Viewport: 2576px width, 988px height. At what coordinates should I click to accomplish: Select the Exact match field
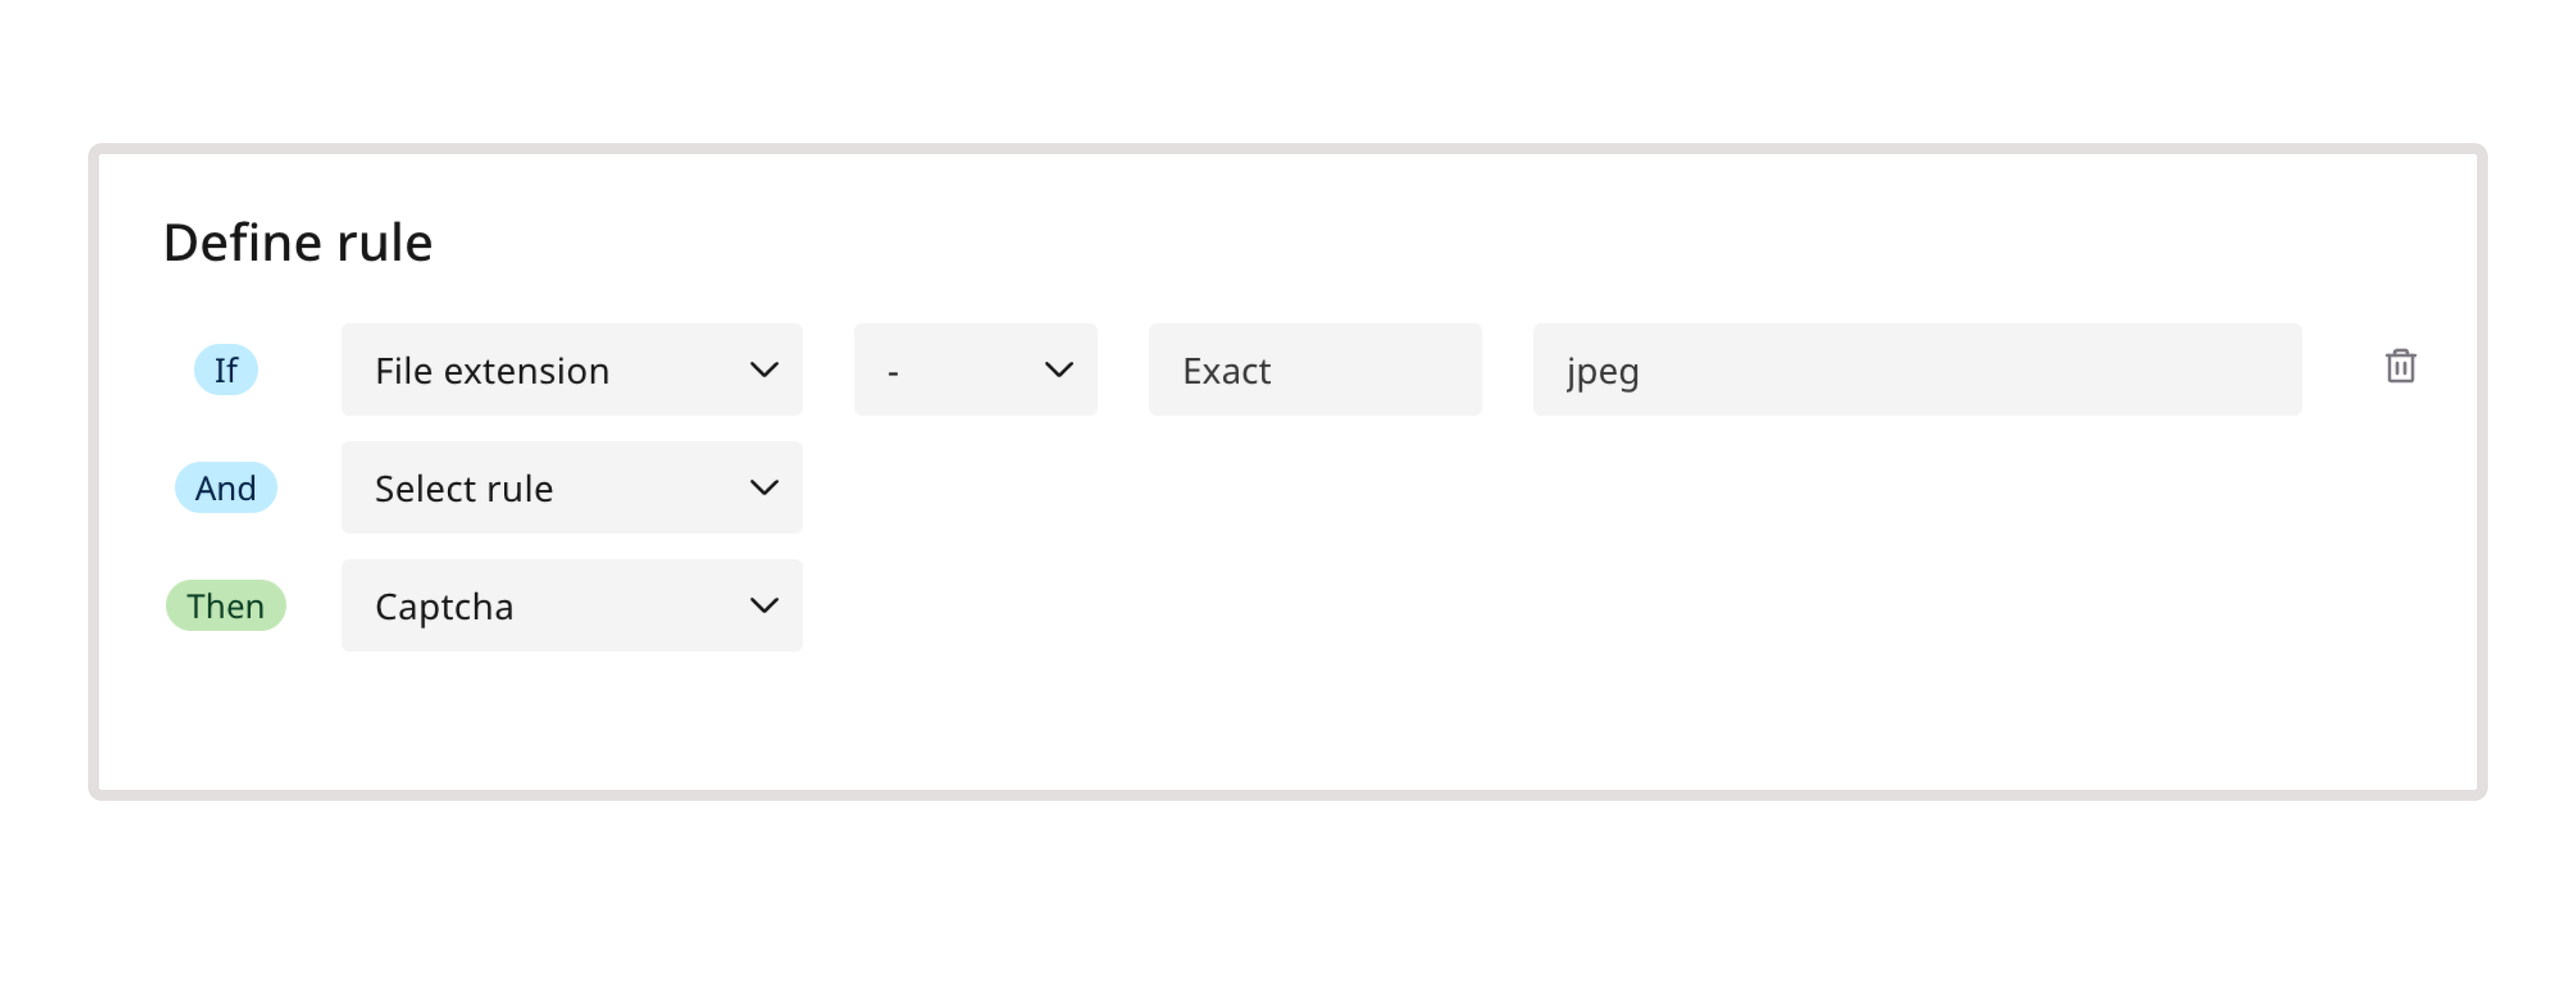coord(1315,369)
